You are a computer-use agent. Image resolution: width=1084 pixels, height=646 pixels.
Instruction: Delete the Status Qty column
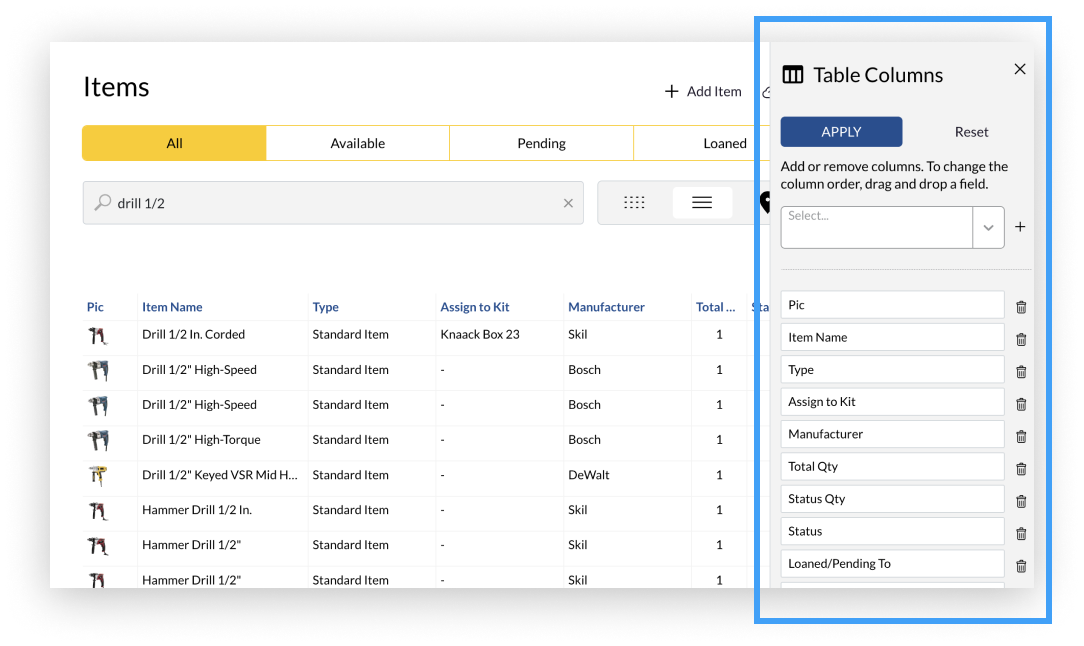1021,500
